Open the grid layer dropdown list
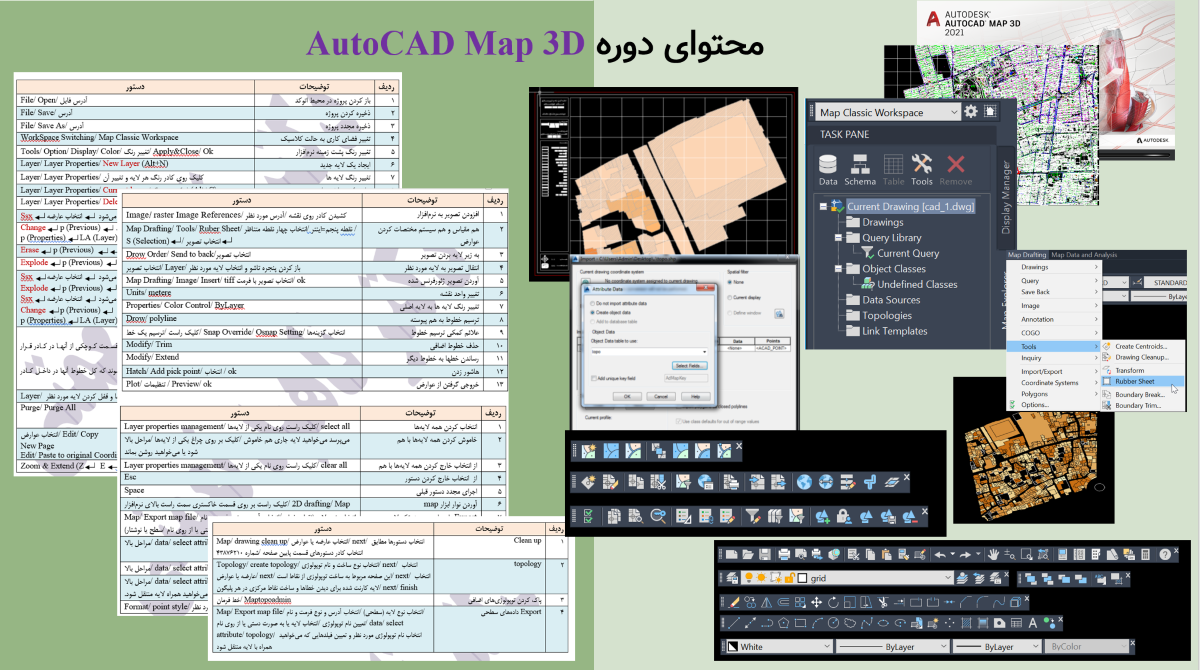Screen dimensions: 1200x670 (x=947, y=578)
